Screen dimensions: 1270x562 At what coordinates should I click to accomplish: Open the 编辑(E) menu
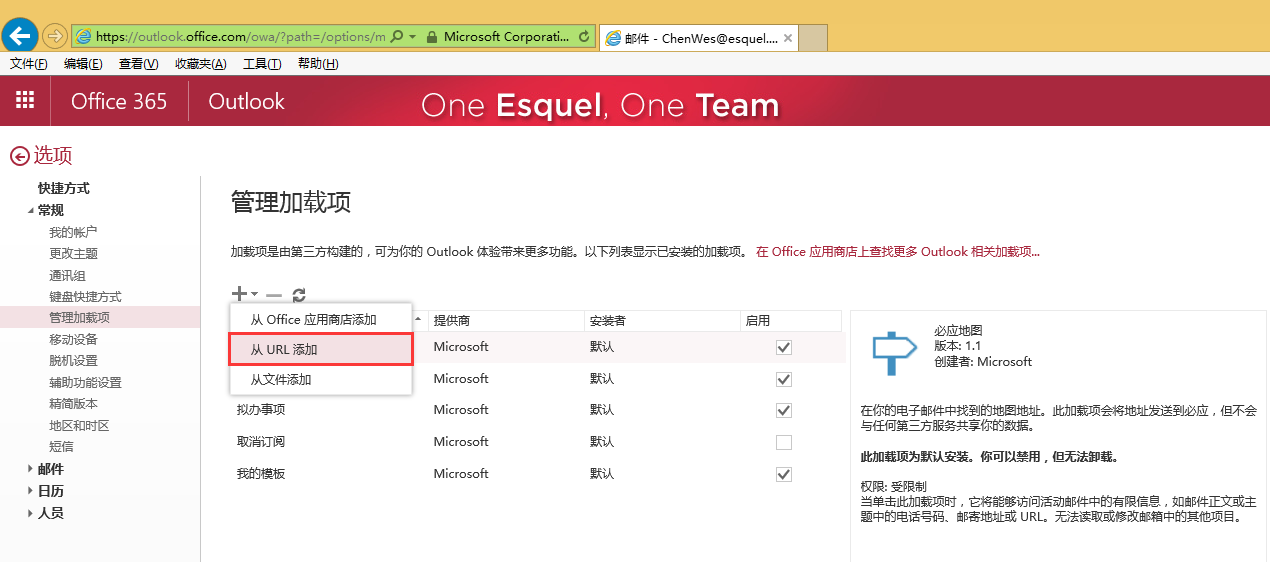pos(83,64)
